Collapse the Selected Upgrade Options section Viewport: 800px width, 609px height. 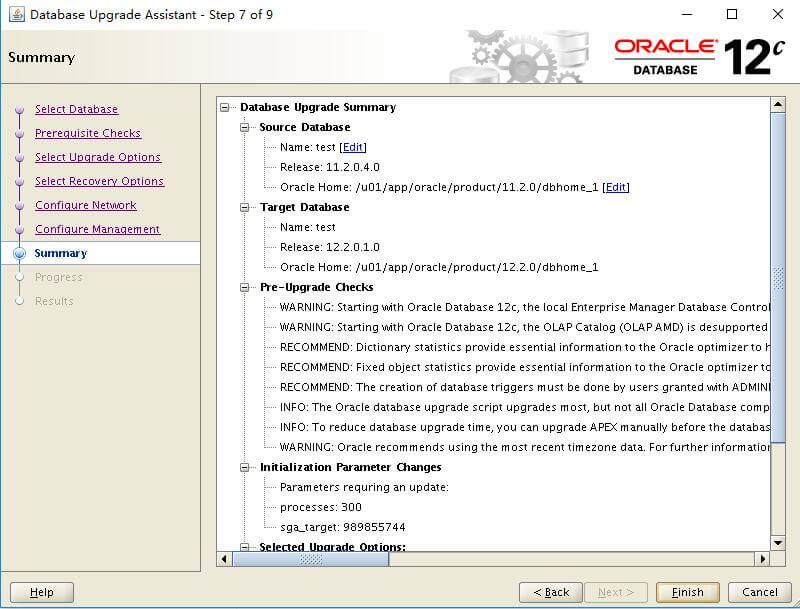(245, 547)
